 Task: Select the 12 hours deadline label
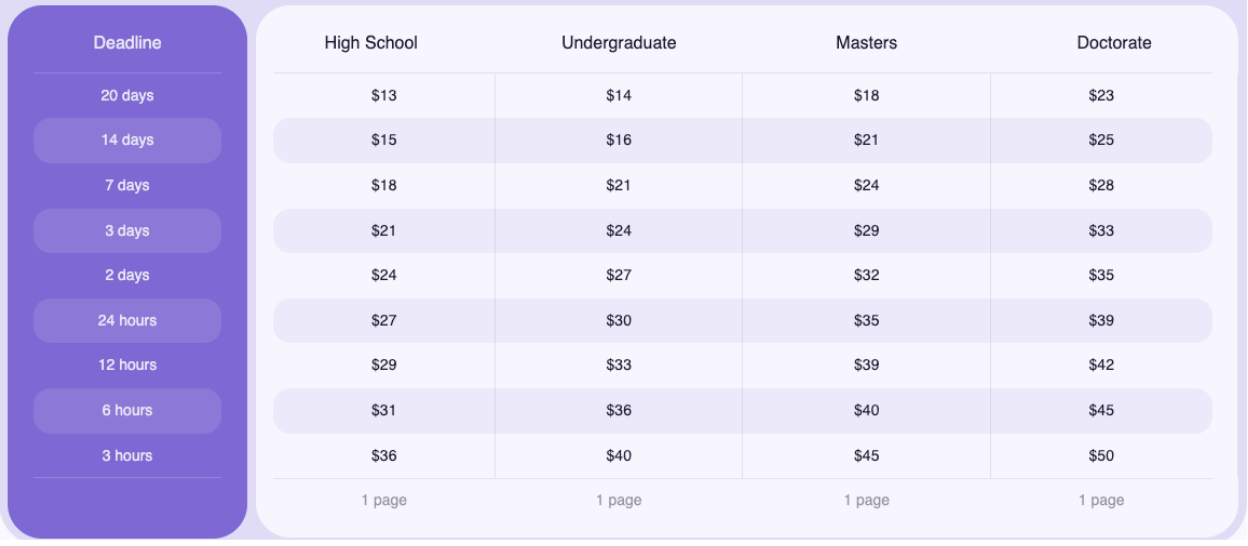[x=127, y=365]
